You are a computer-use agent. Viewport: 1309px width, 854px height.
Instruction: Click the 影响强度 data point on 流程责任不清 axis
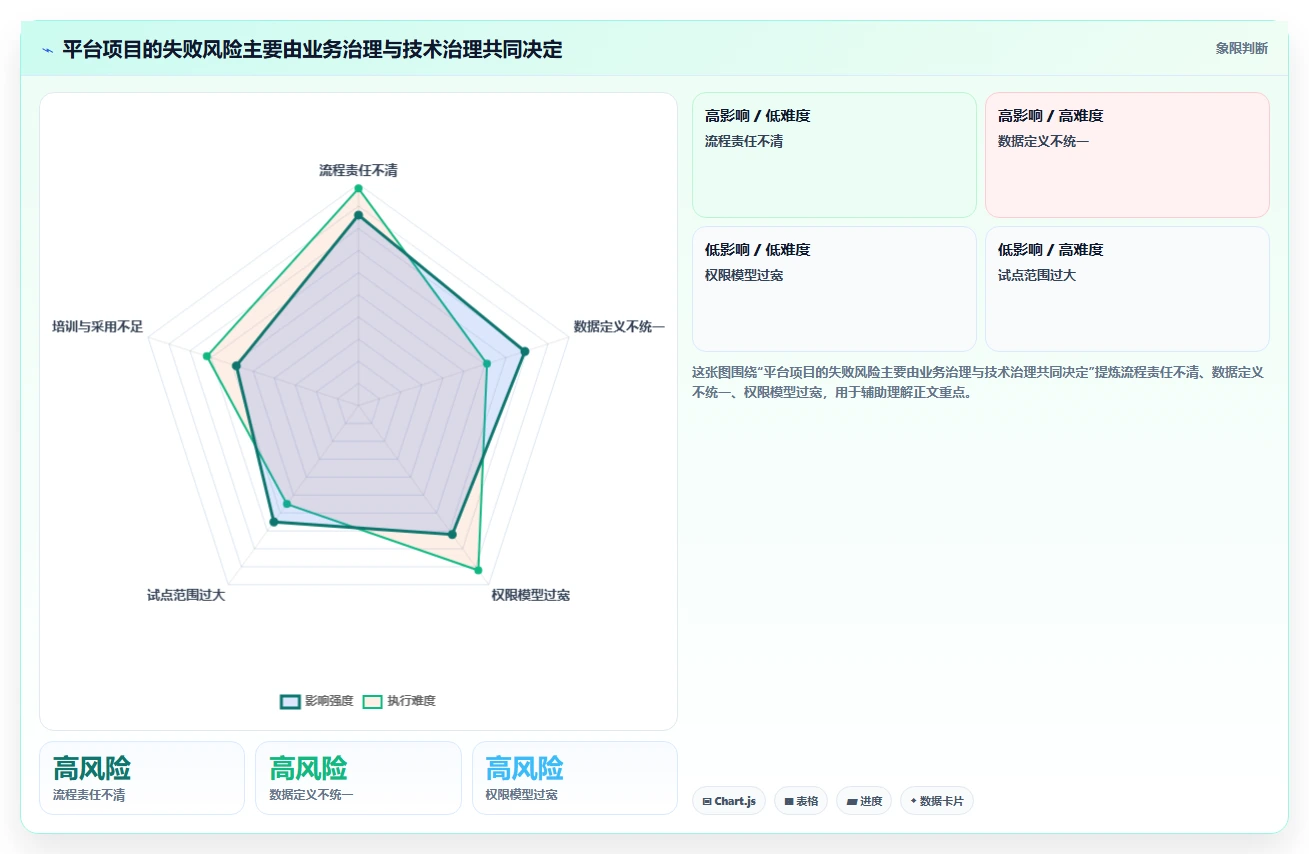click(358, 215)
